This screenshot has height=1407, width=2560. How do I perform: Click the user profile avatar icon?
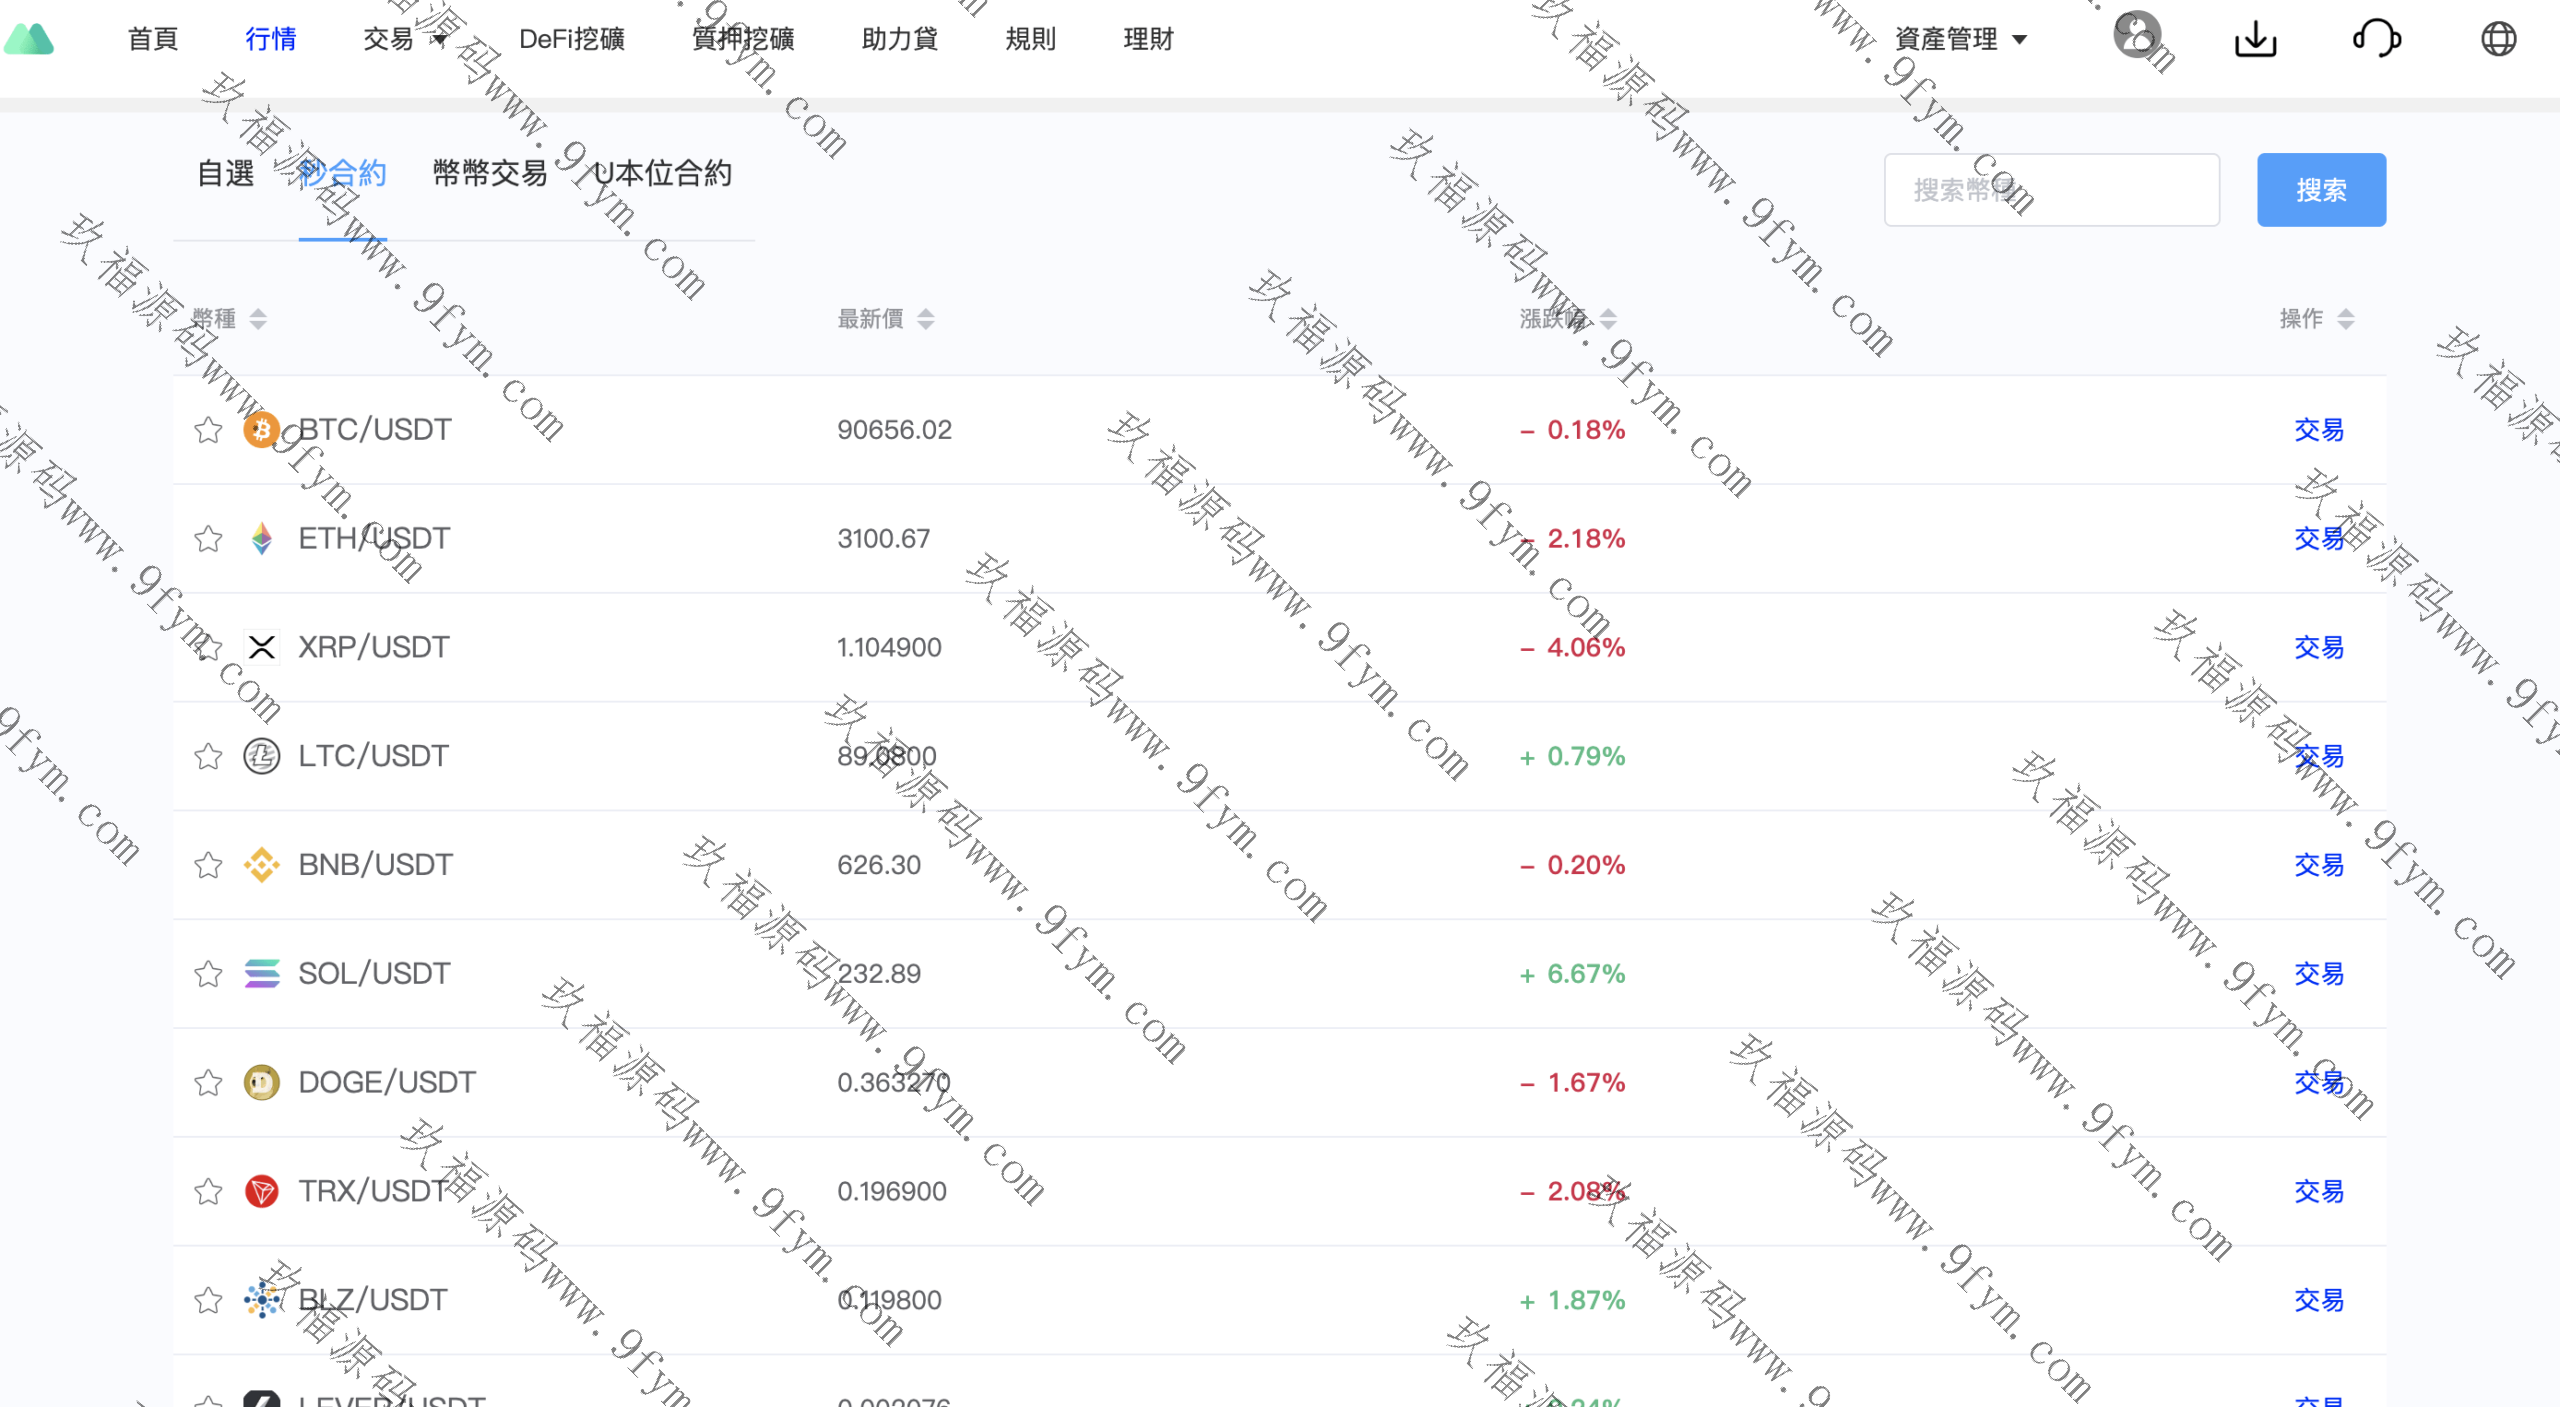2136,36
